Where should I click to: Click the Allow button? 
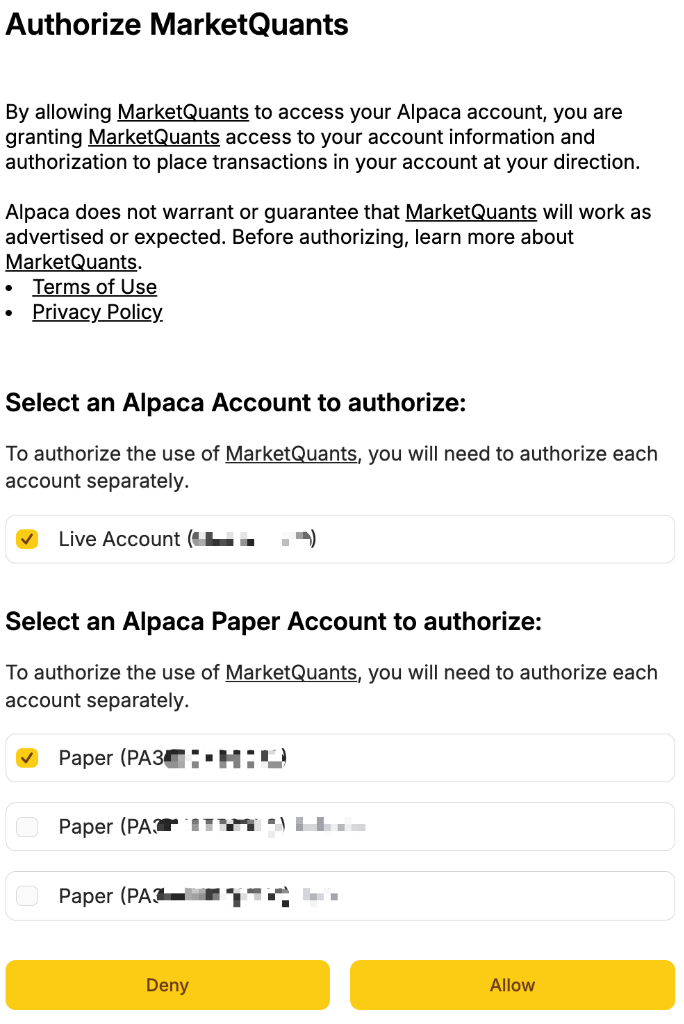[x=512, y=984]
